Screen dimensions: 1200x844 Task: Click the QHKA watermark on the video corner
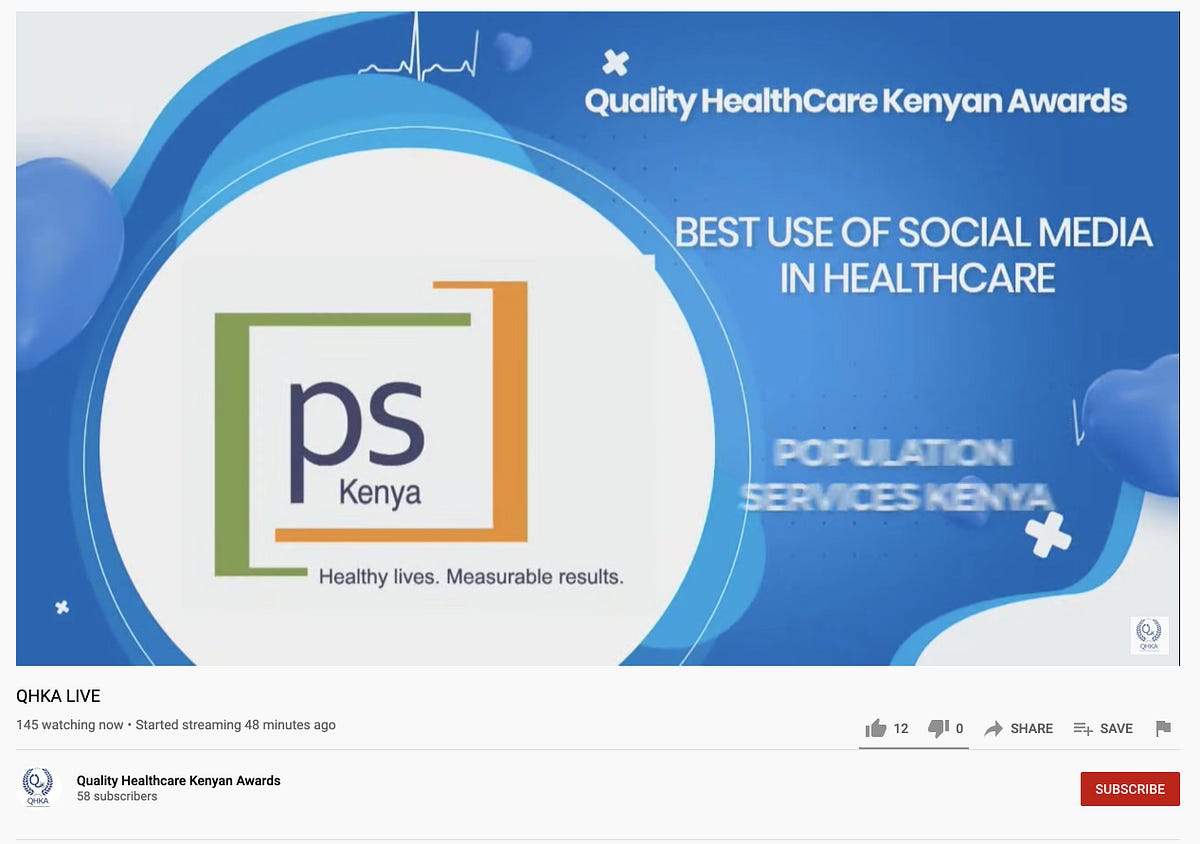click(1148, 635)
